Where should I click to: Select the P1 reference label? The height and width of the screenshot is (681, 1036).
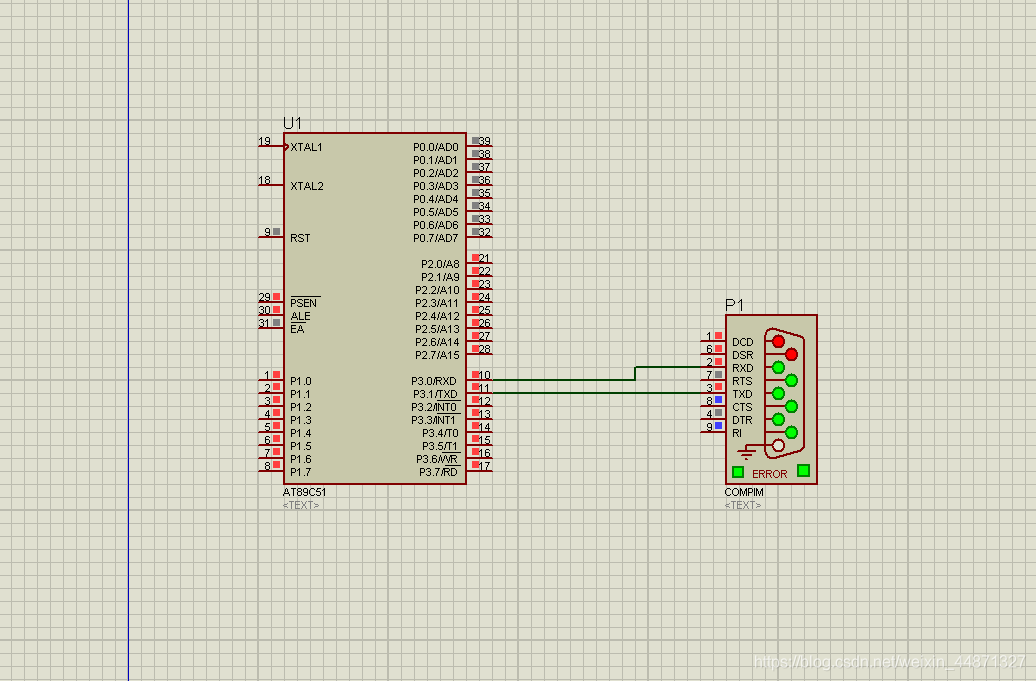[734, 305]
